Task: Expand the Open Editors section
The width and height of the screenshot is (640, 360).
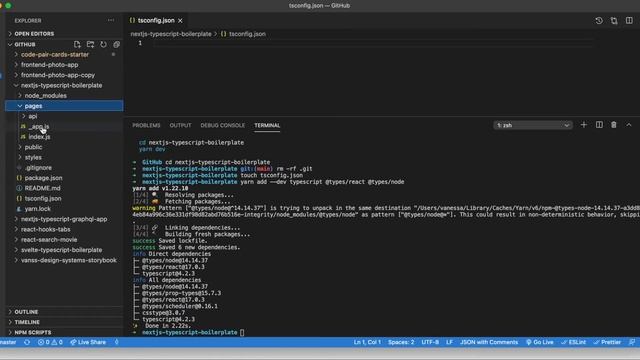Action: click(34, 34)
